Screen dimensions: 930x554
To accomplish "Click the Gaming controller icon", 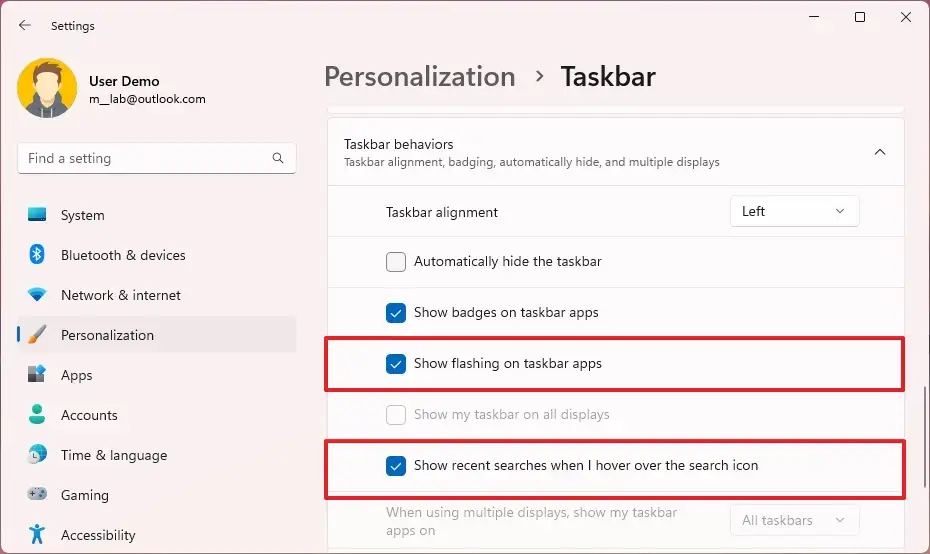I will 37,495.
